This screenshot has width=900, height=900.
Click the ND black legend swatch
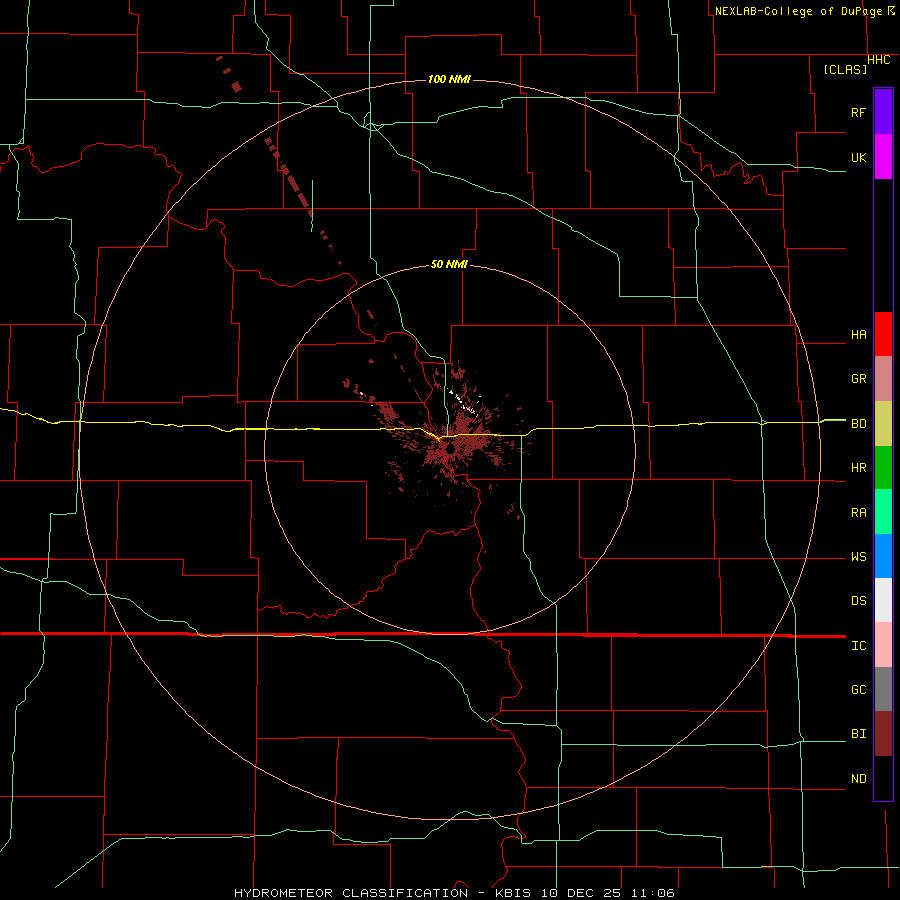[883, 778]
